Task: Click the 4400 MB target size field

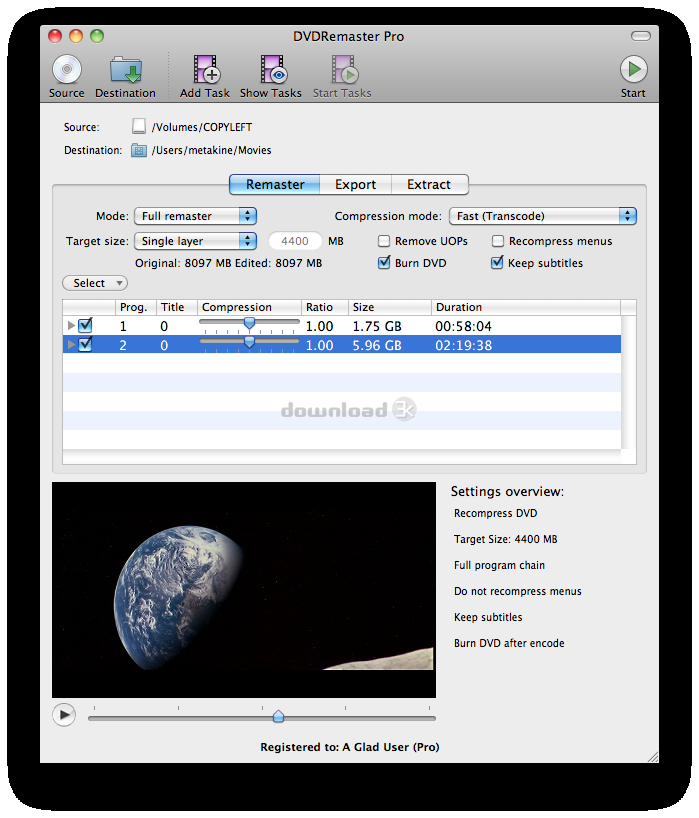Action: tap(295, 241)
